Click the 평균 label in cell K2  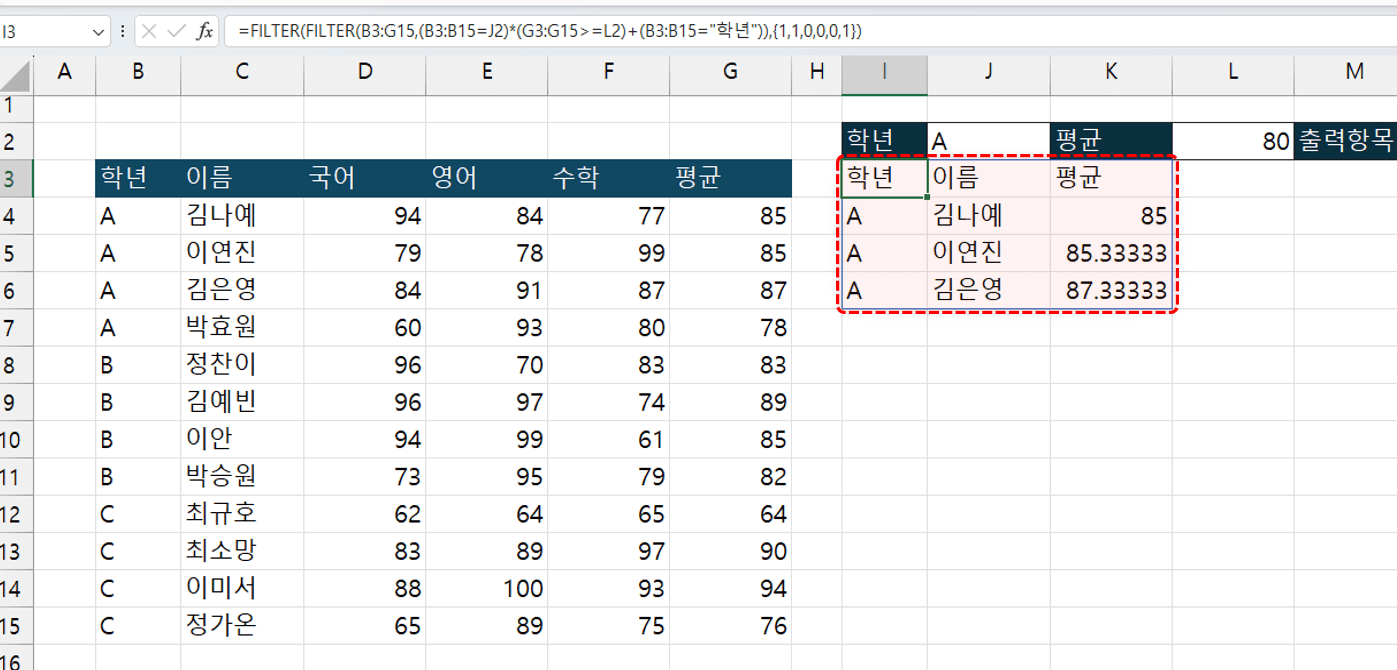(x=1111, y=141)
